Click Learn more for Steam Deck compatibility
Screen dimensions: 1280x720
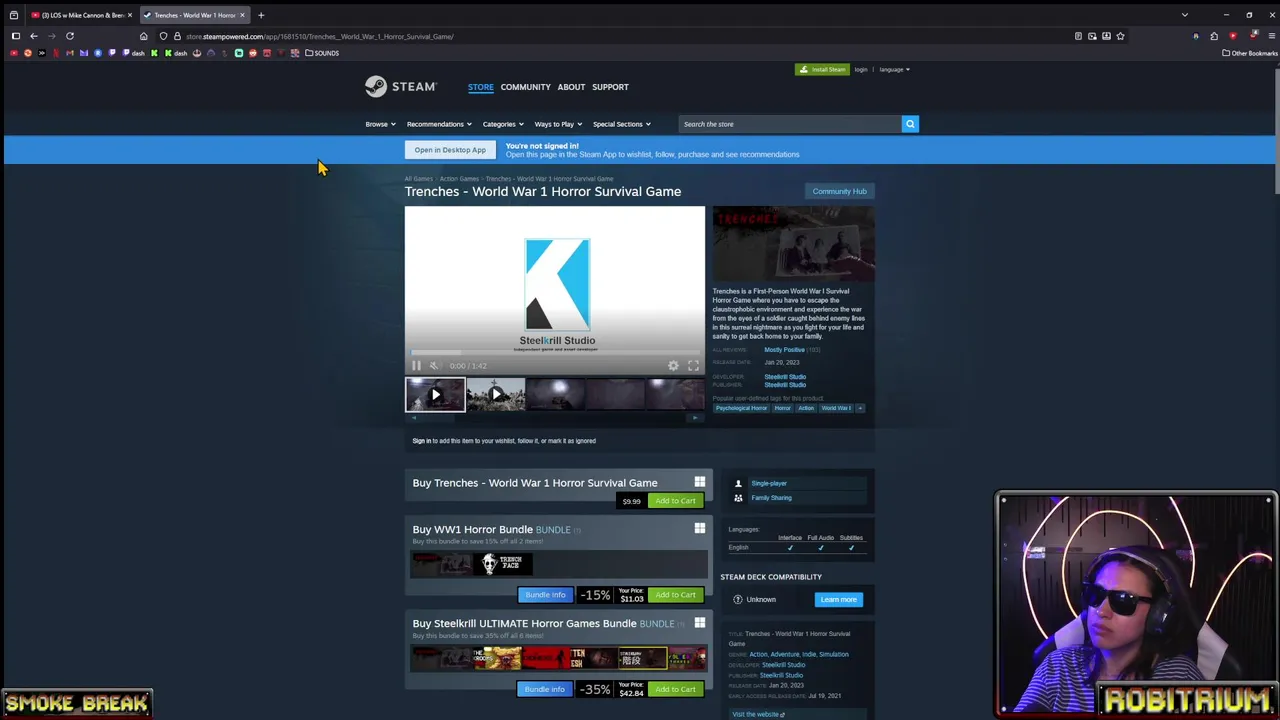tap(839, 600)
